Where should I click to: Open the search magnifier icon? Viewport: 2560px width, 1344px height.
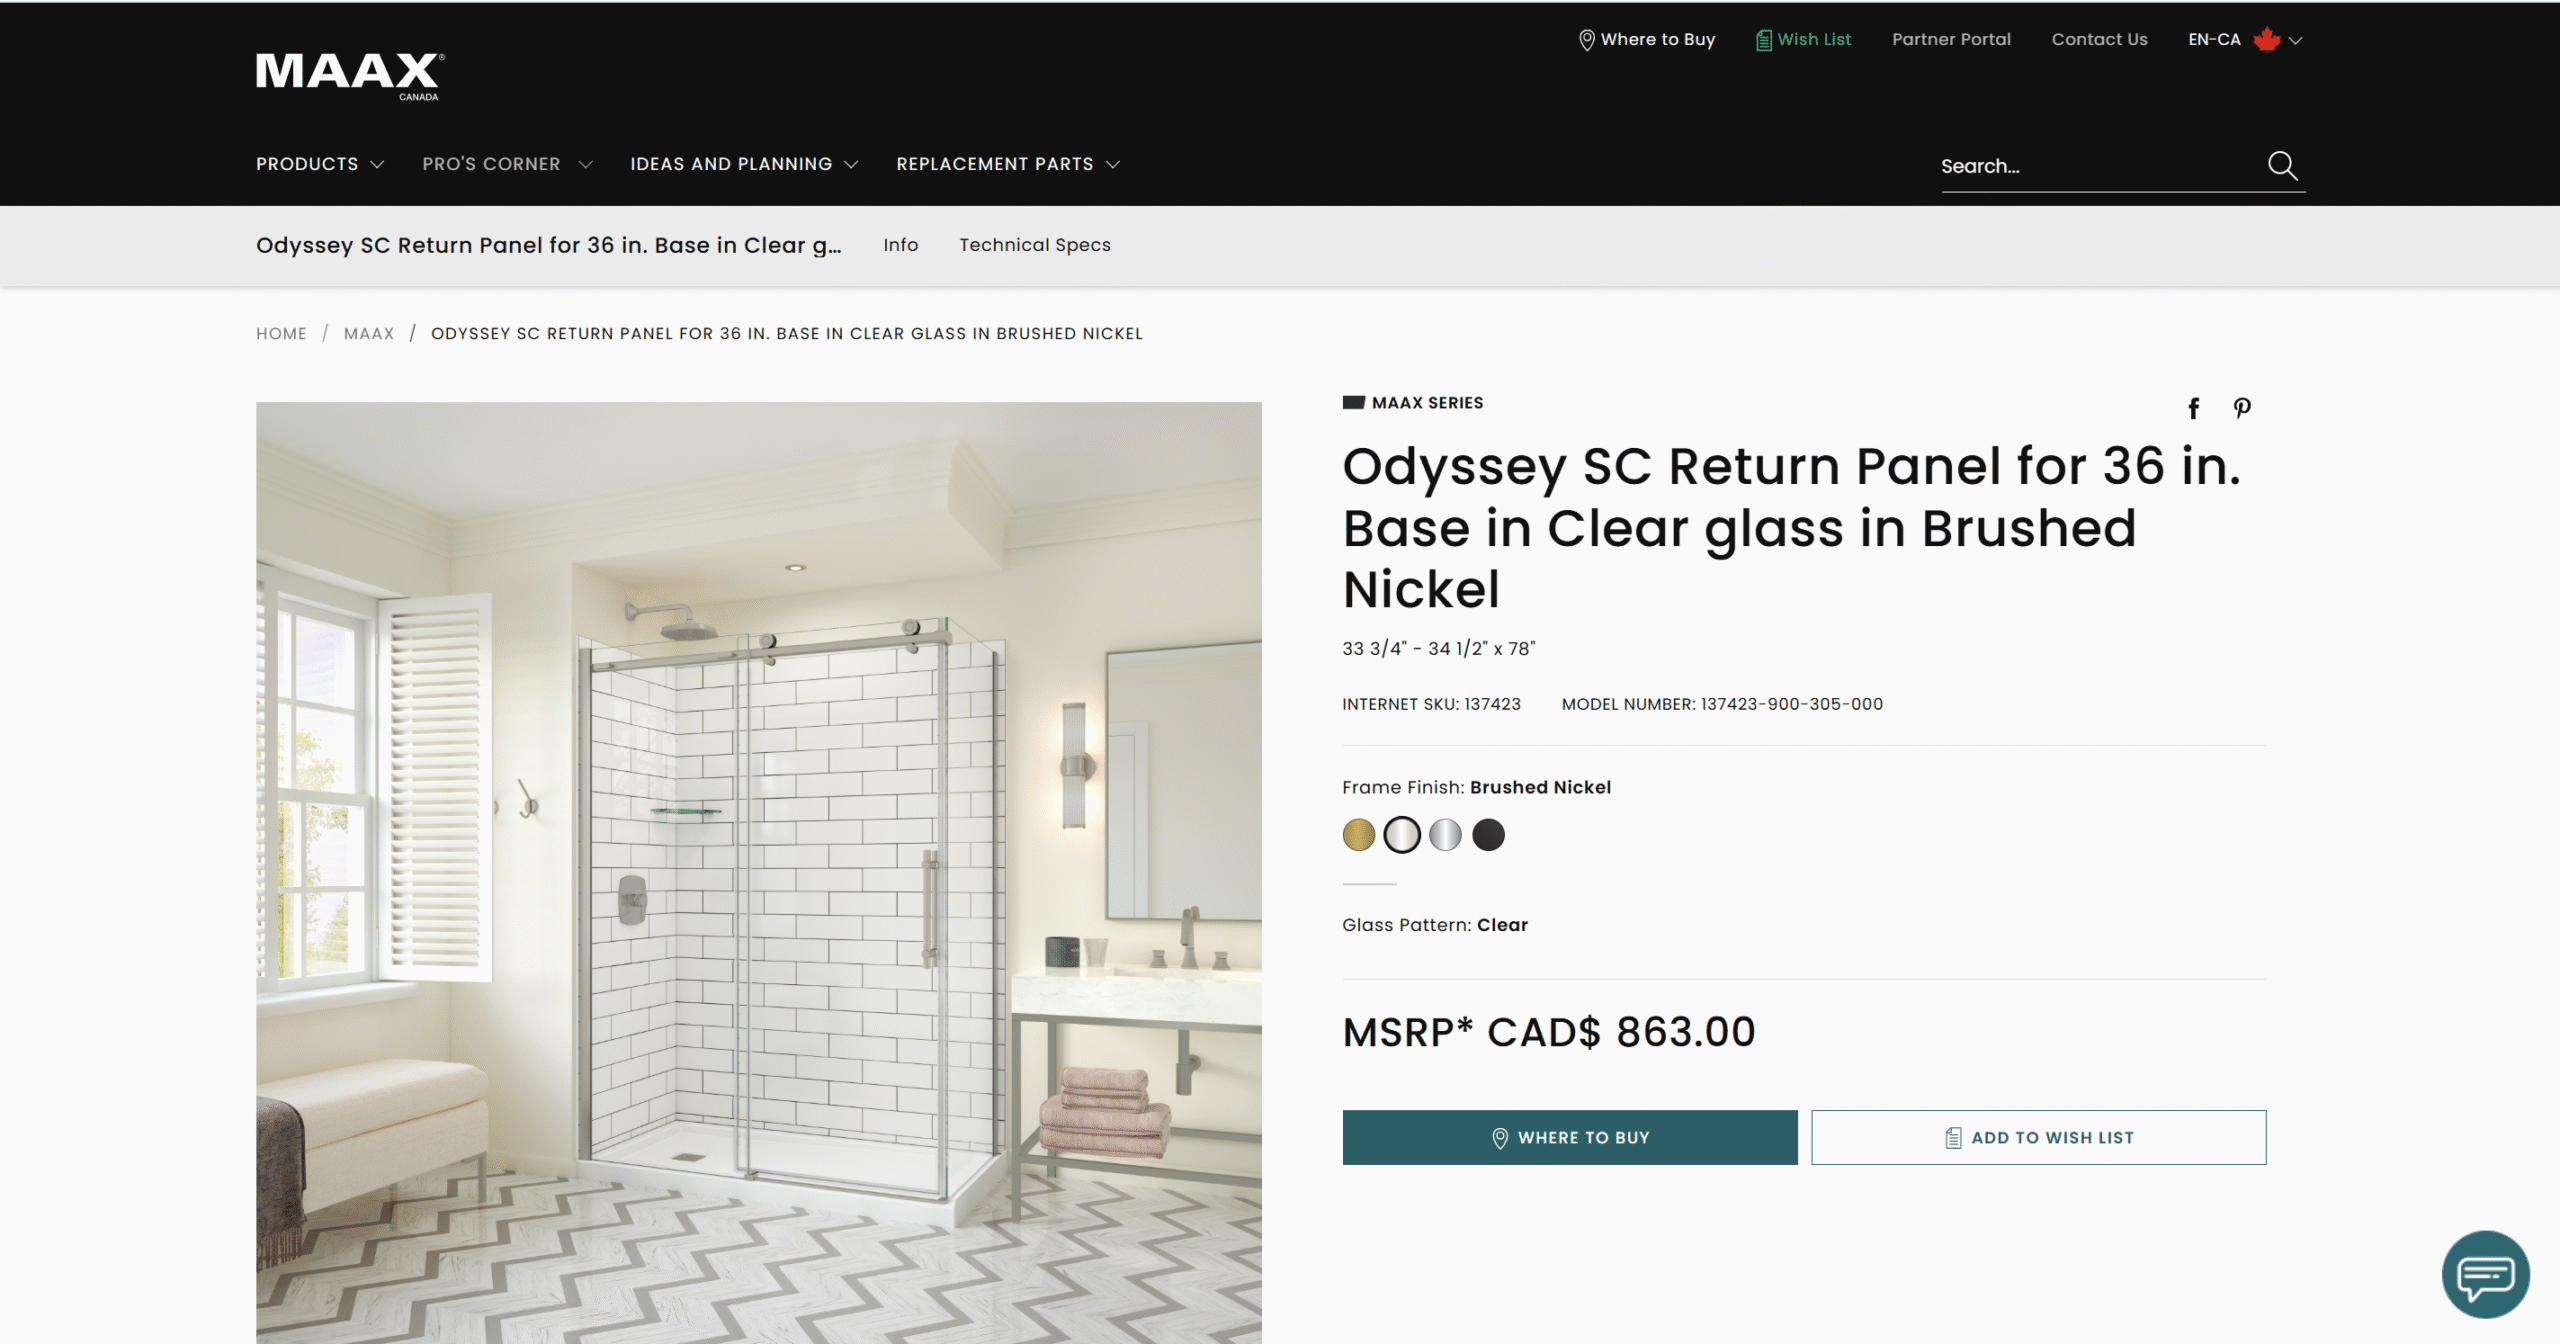2283,166
